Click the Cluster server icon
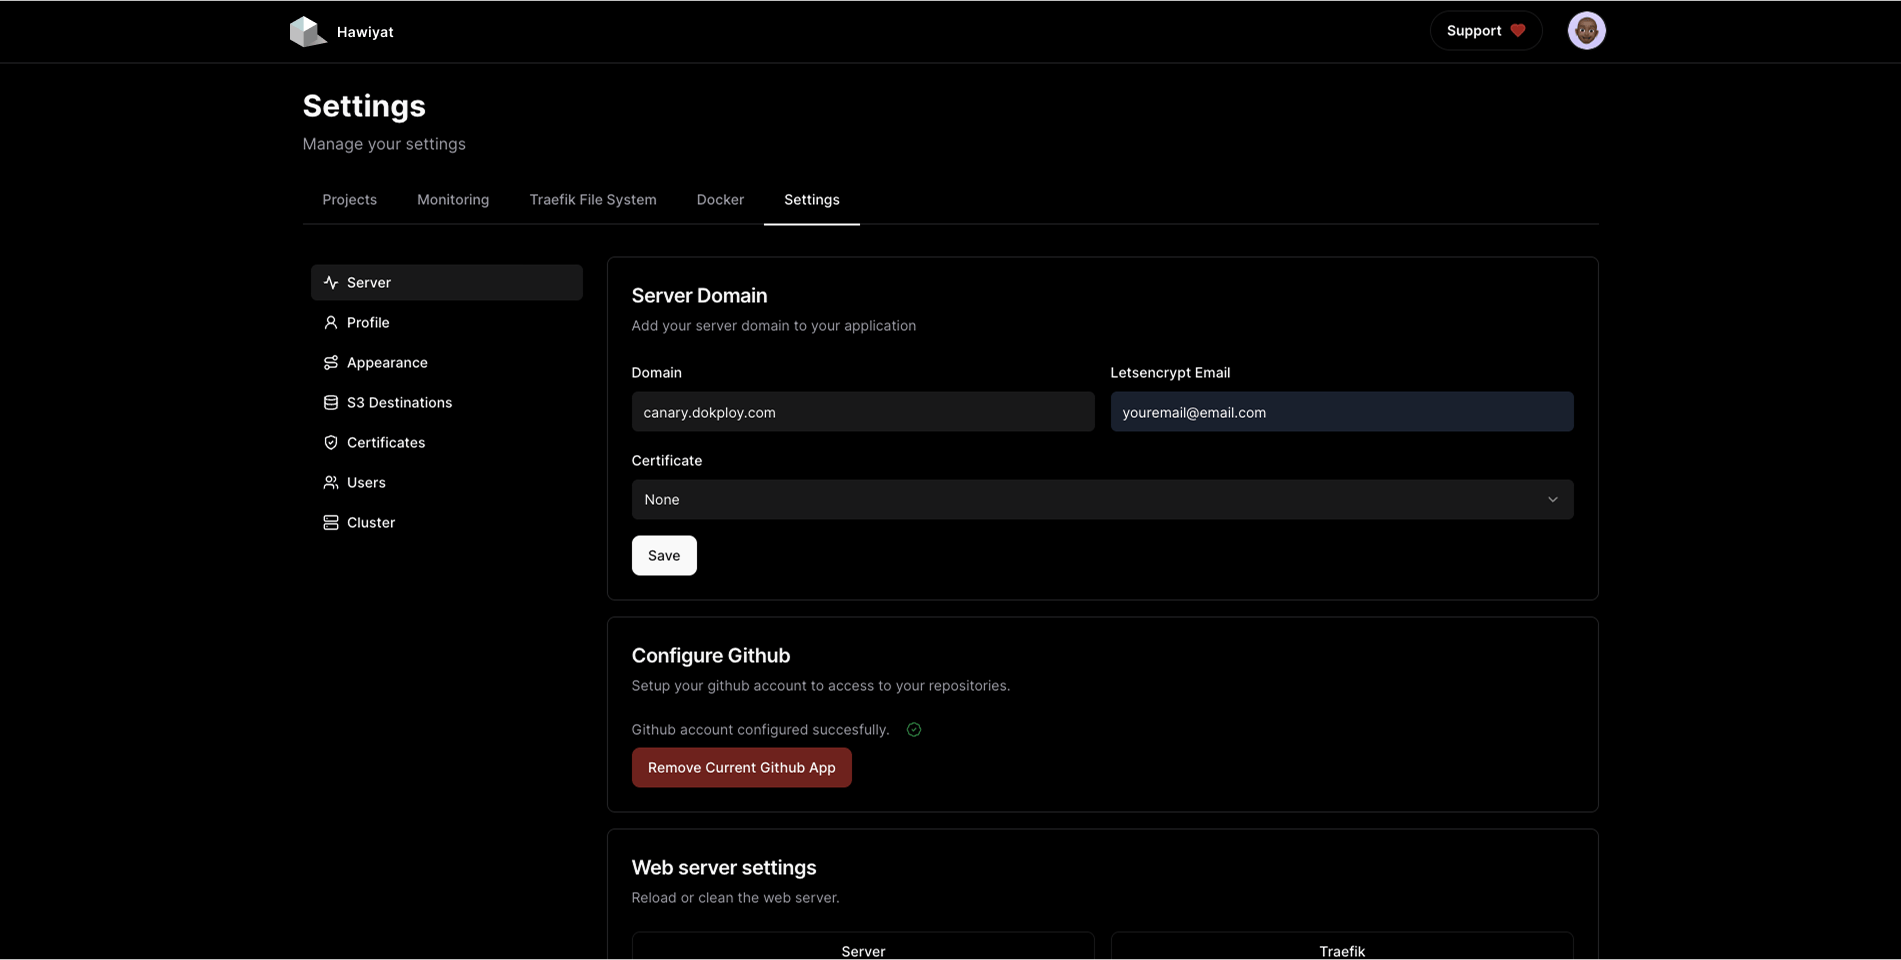 (x=331, y=523)
